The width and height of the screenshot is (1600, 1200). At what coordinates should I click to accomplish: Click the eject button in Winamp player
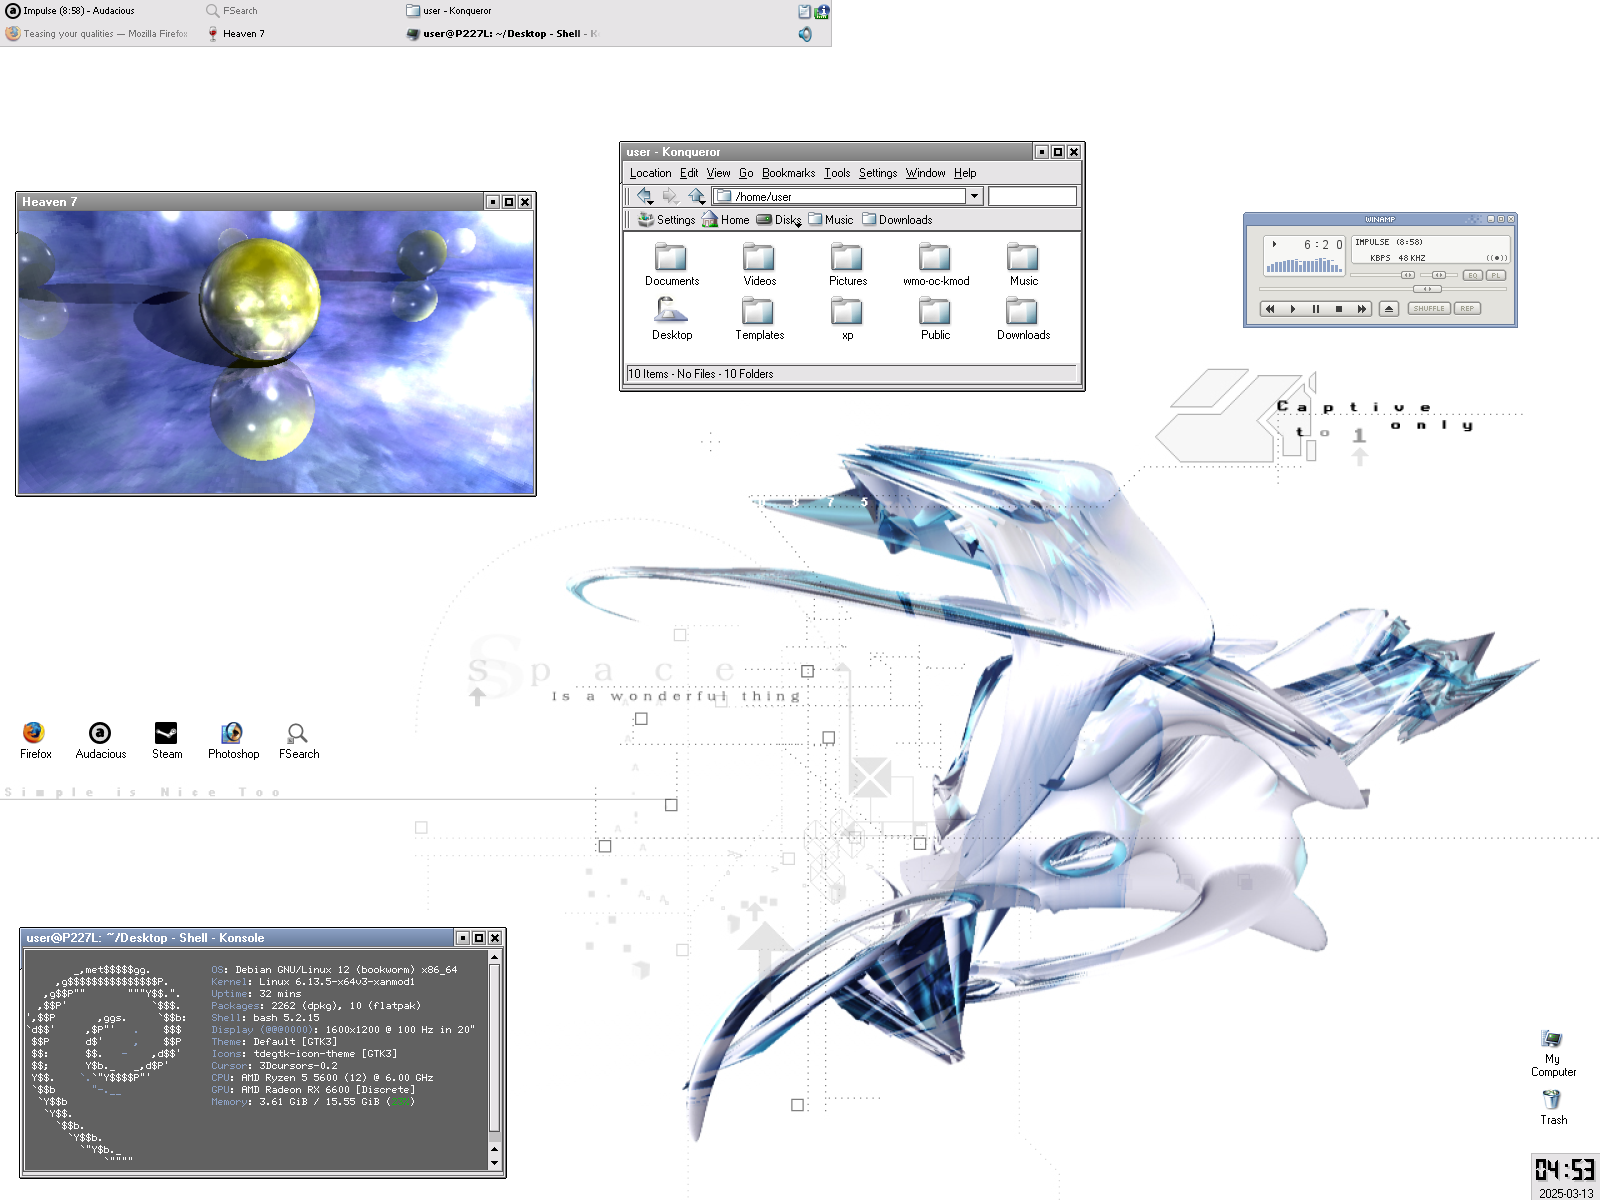[1389, 309]
